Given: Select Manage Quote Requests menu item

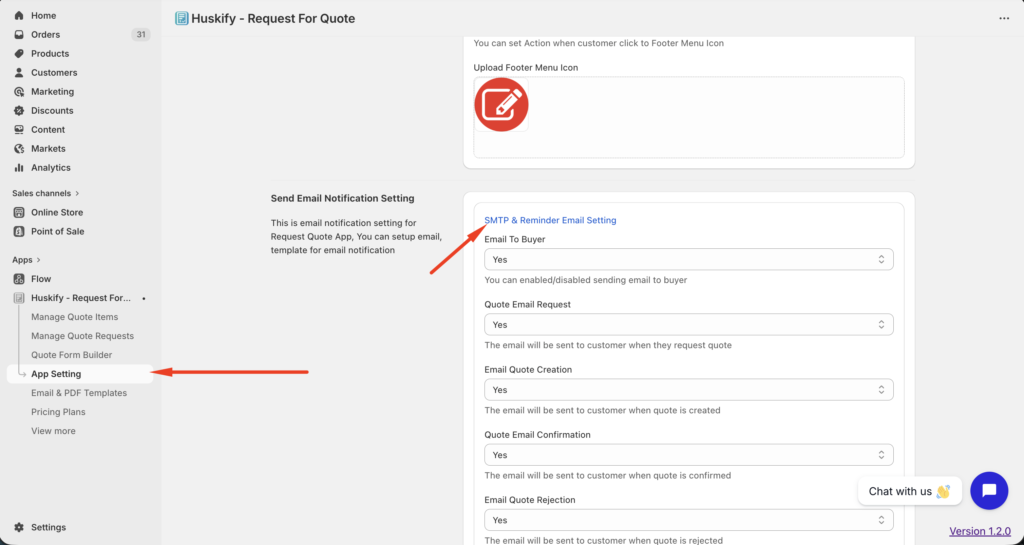Looking at the screenshot, I should 82,336.
